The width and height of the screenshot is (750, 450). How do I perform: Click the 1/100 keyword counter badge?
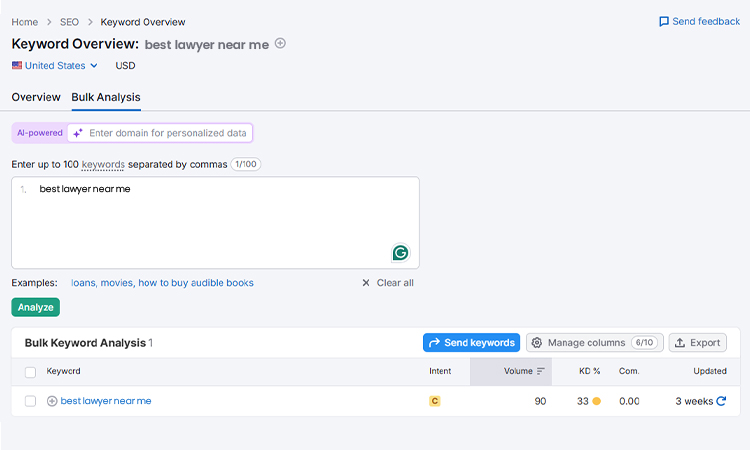(246, 164)
